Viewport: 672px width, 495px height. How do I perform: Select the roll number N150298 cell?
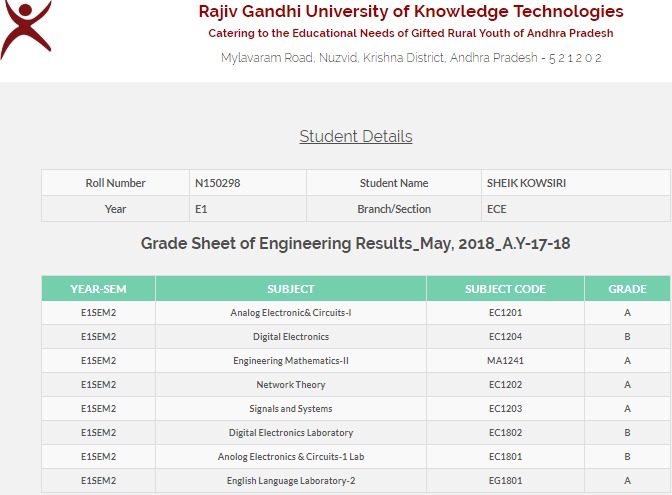click(x=248, y=183)
